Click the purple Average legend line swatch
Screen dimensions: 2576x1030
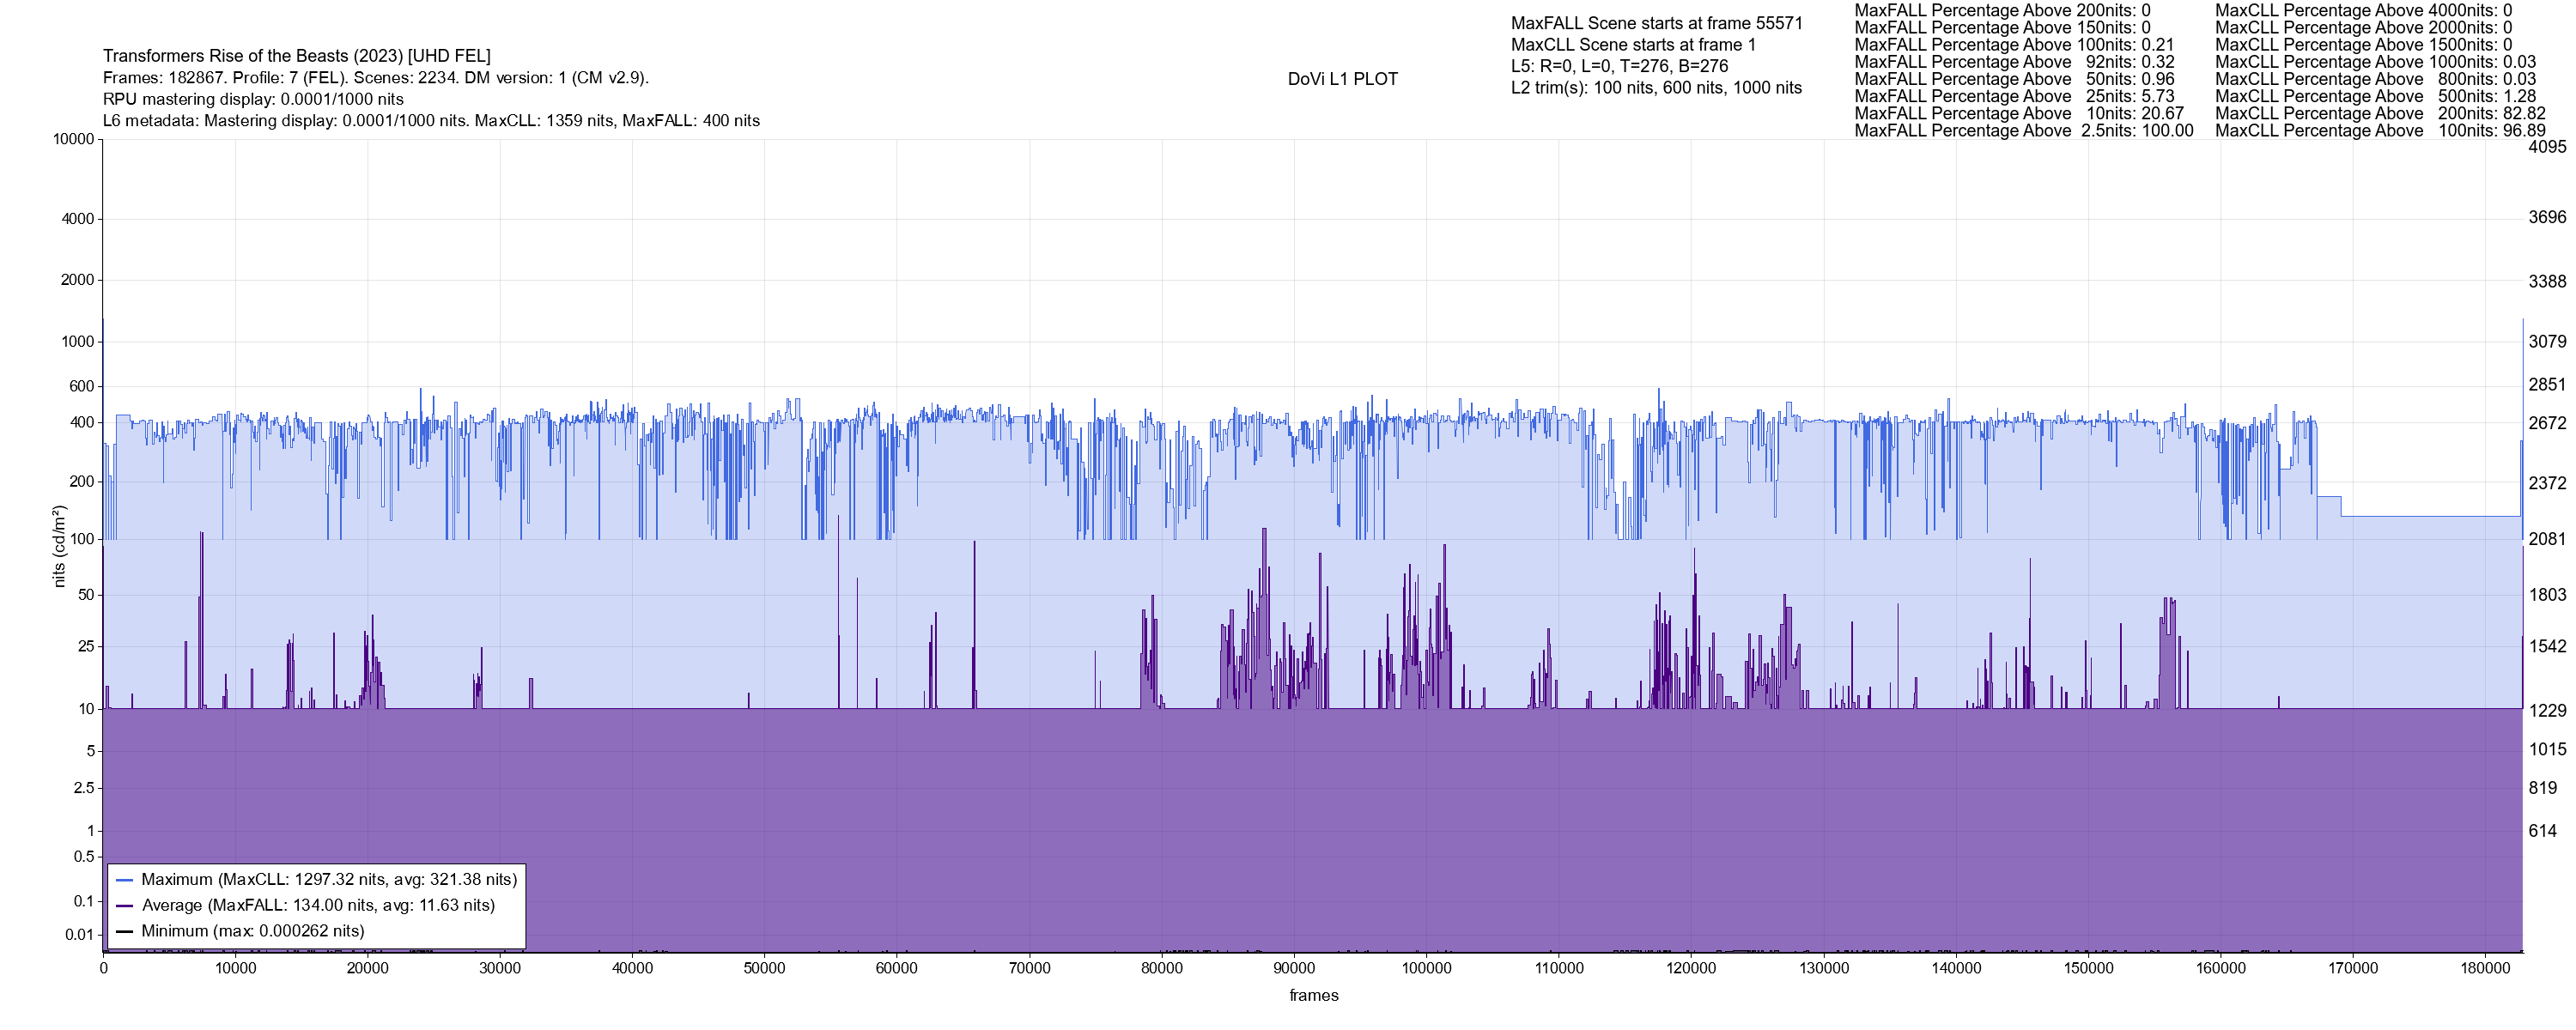click(124, 906)
